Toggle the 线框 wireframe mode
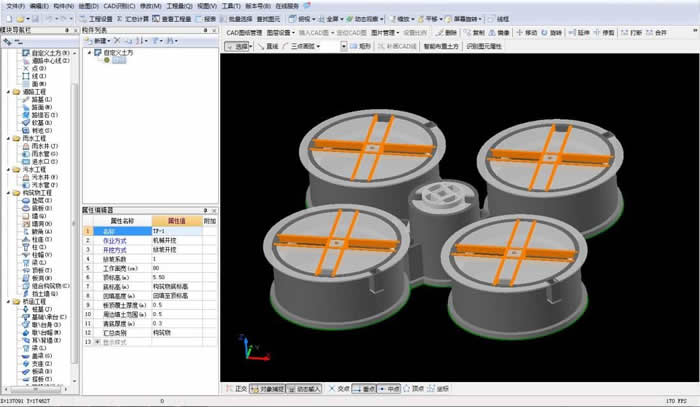This screenshot has width=700, height=407. 498,19
